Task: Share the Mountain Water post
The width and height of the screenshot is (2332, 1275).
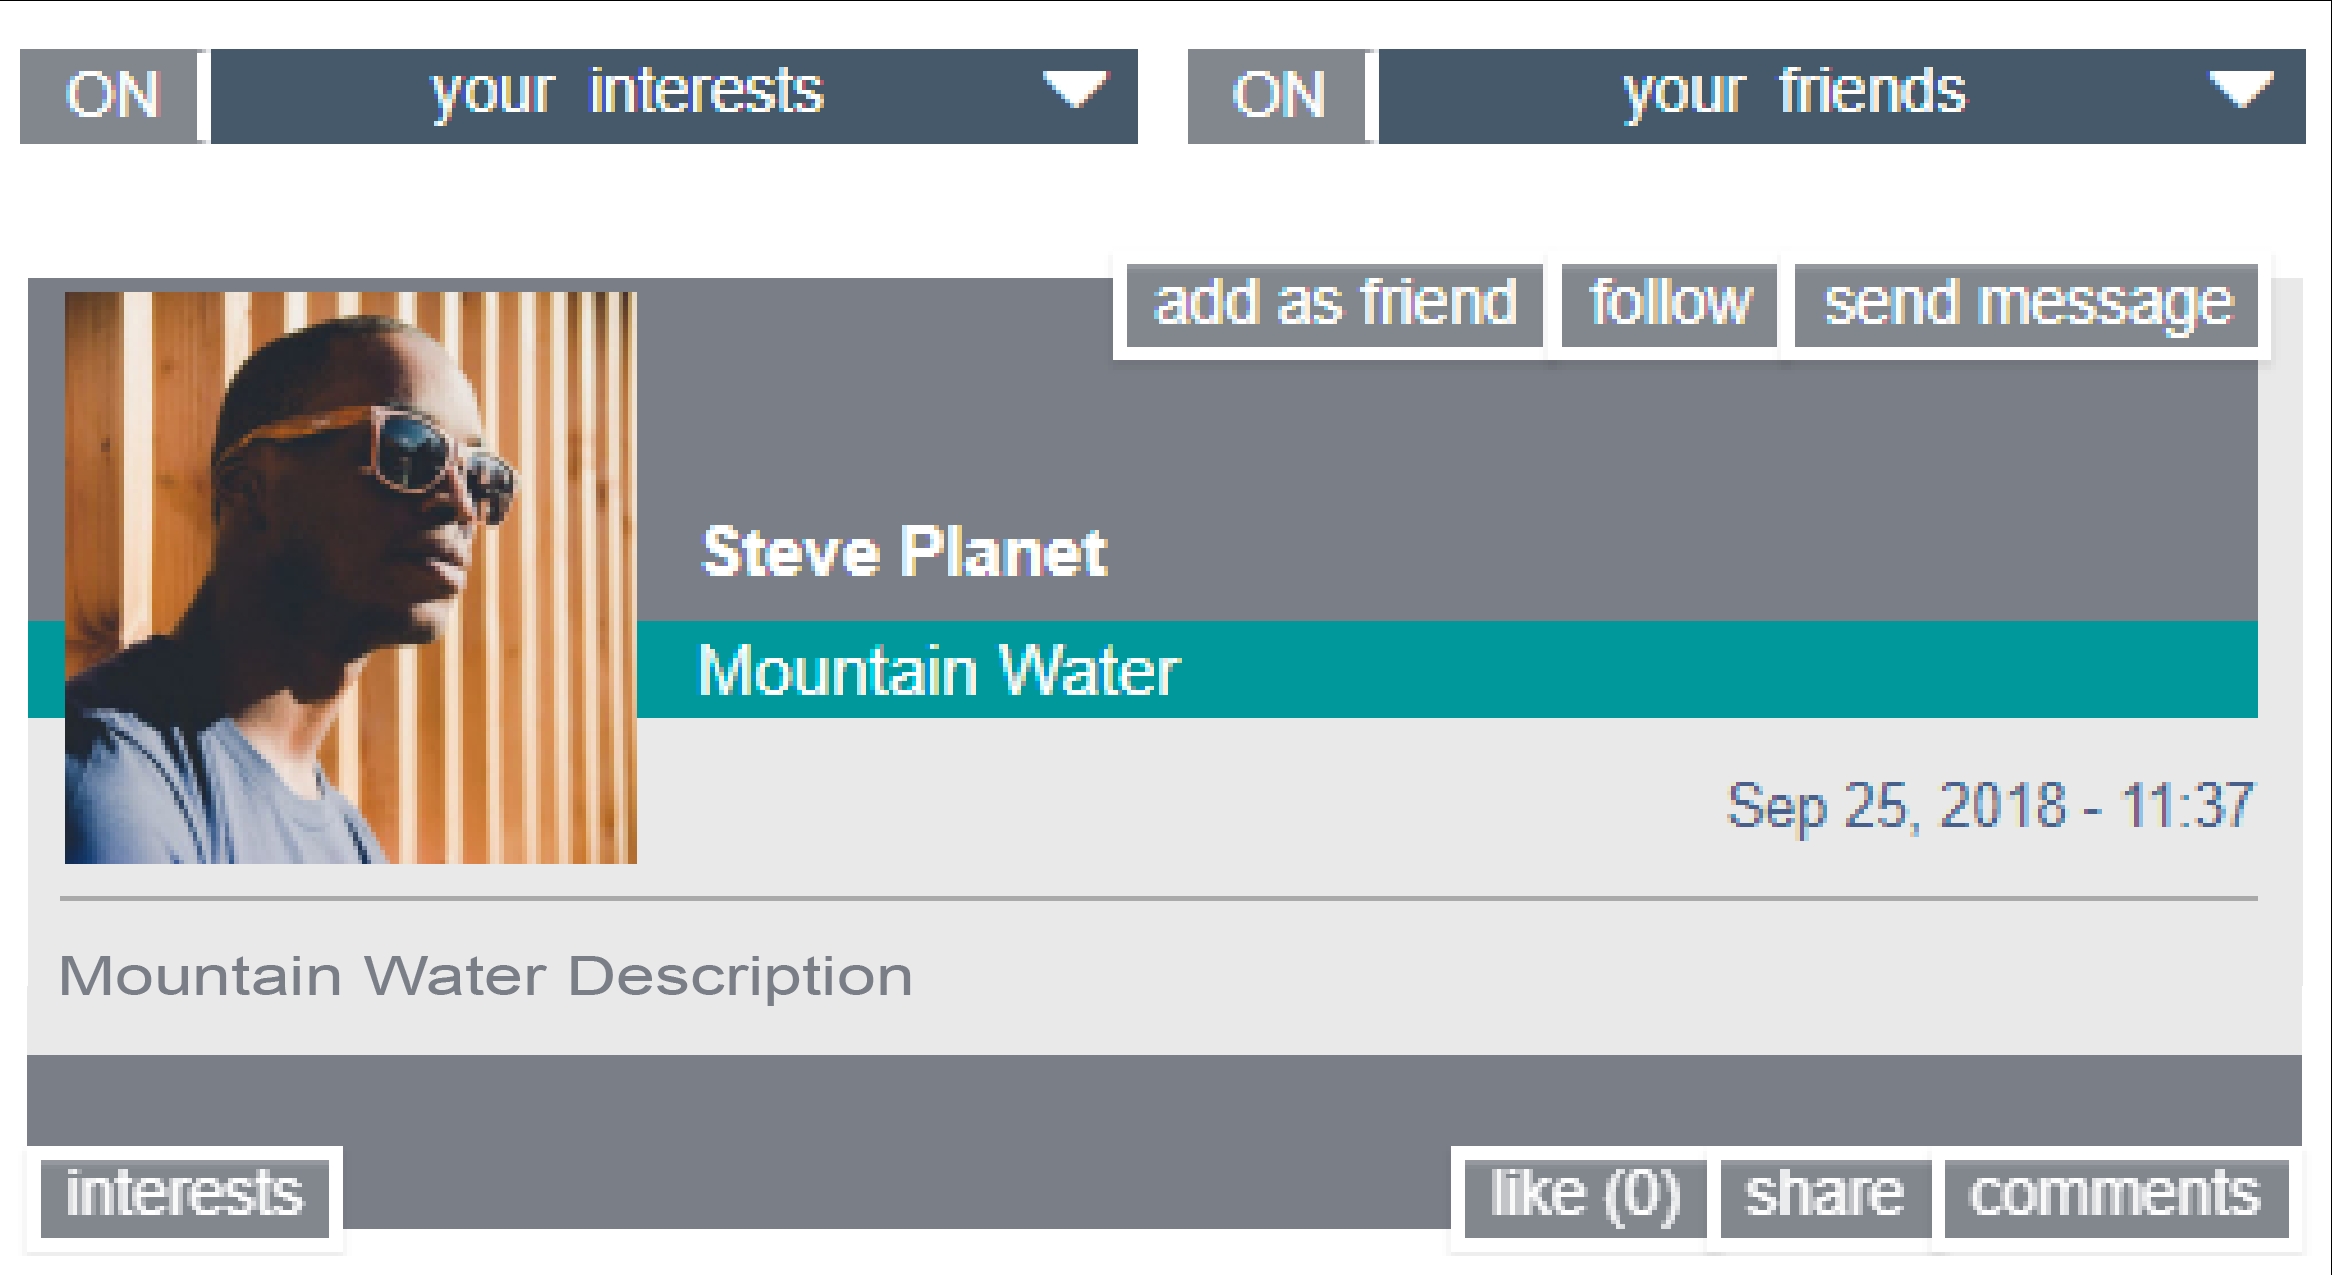Action: [x=1824, y=1196]
